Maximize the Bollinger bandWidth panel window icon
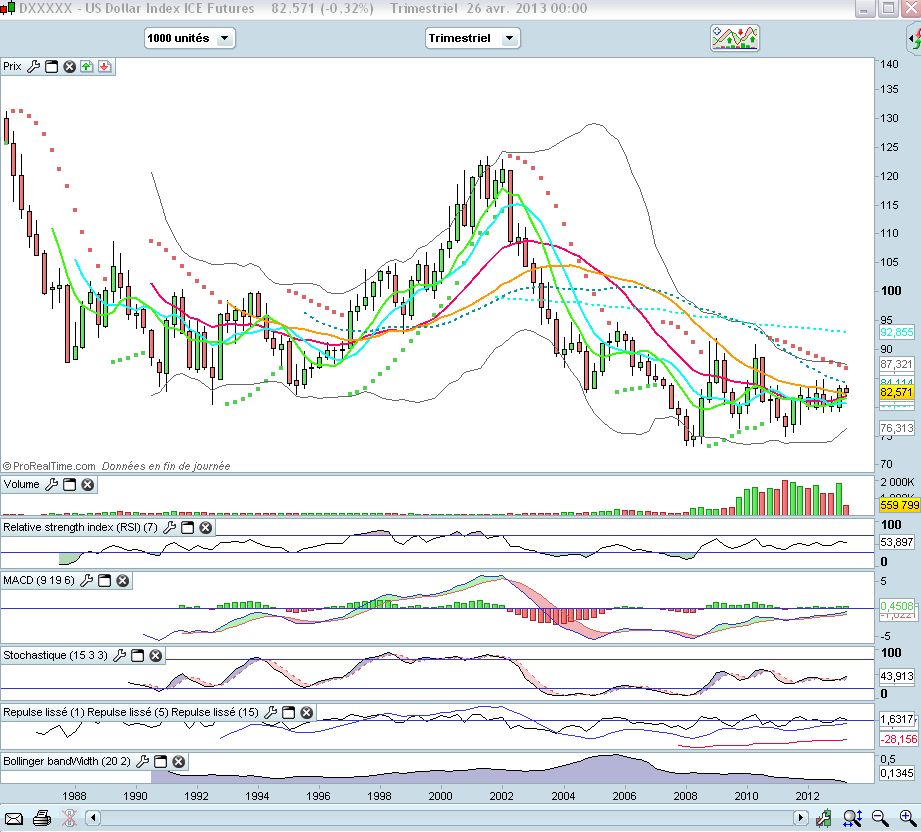Screen dimensions: 921x832 point(160,761)
